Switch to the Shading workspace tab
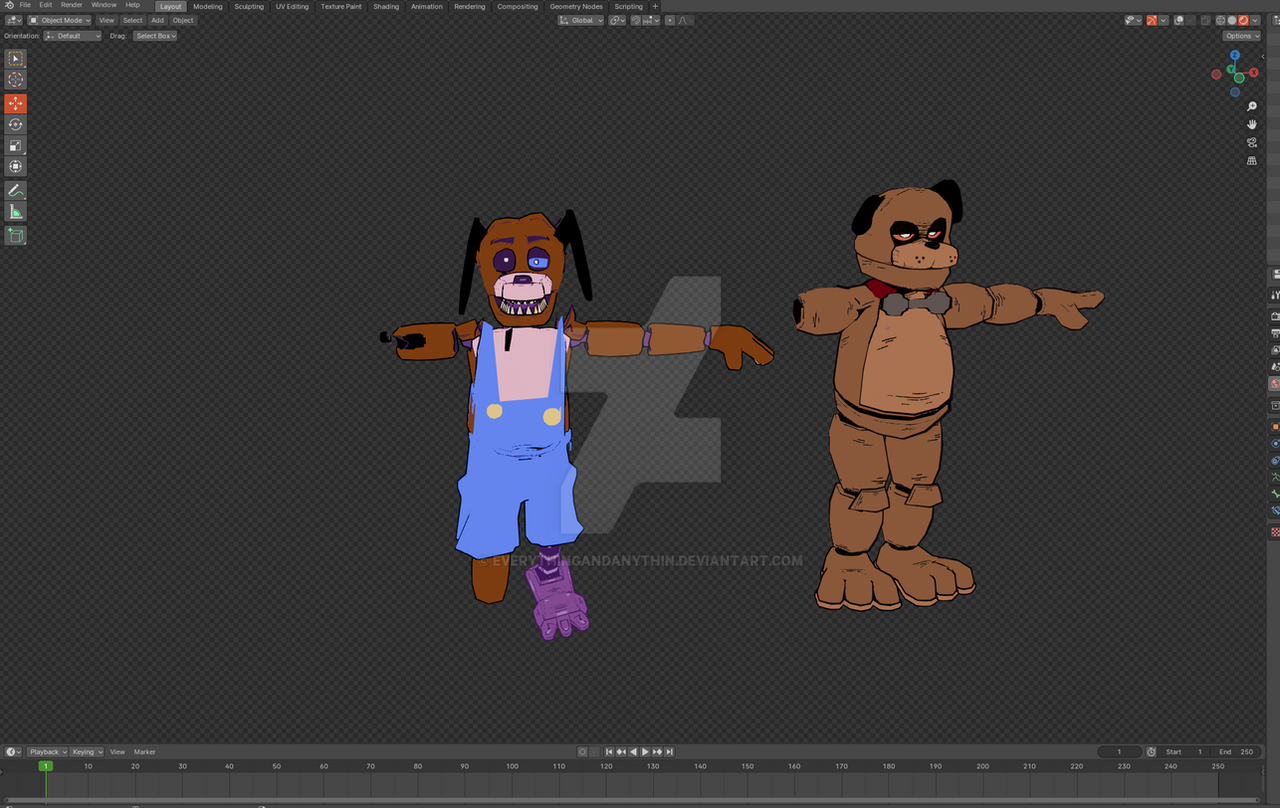The height and width of the screenshot is (808, 1280). point(386,6)
